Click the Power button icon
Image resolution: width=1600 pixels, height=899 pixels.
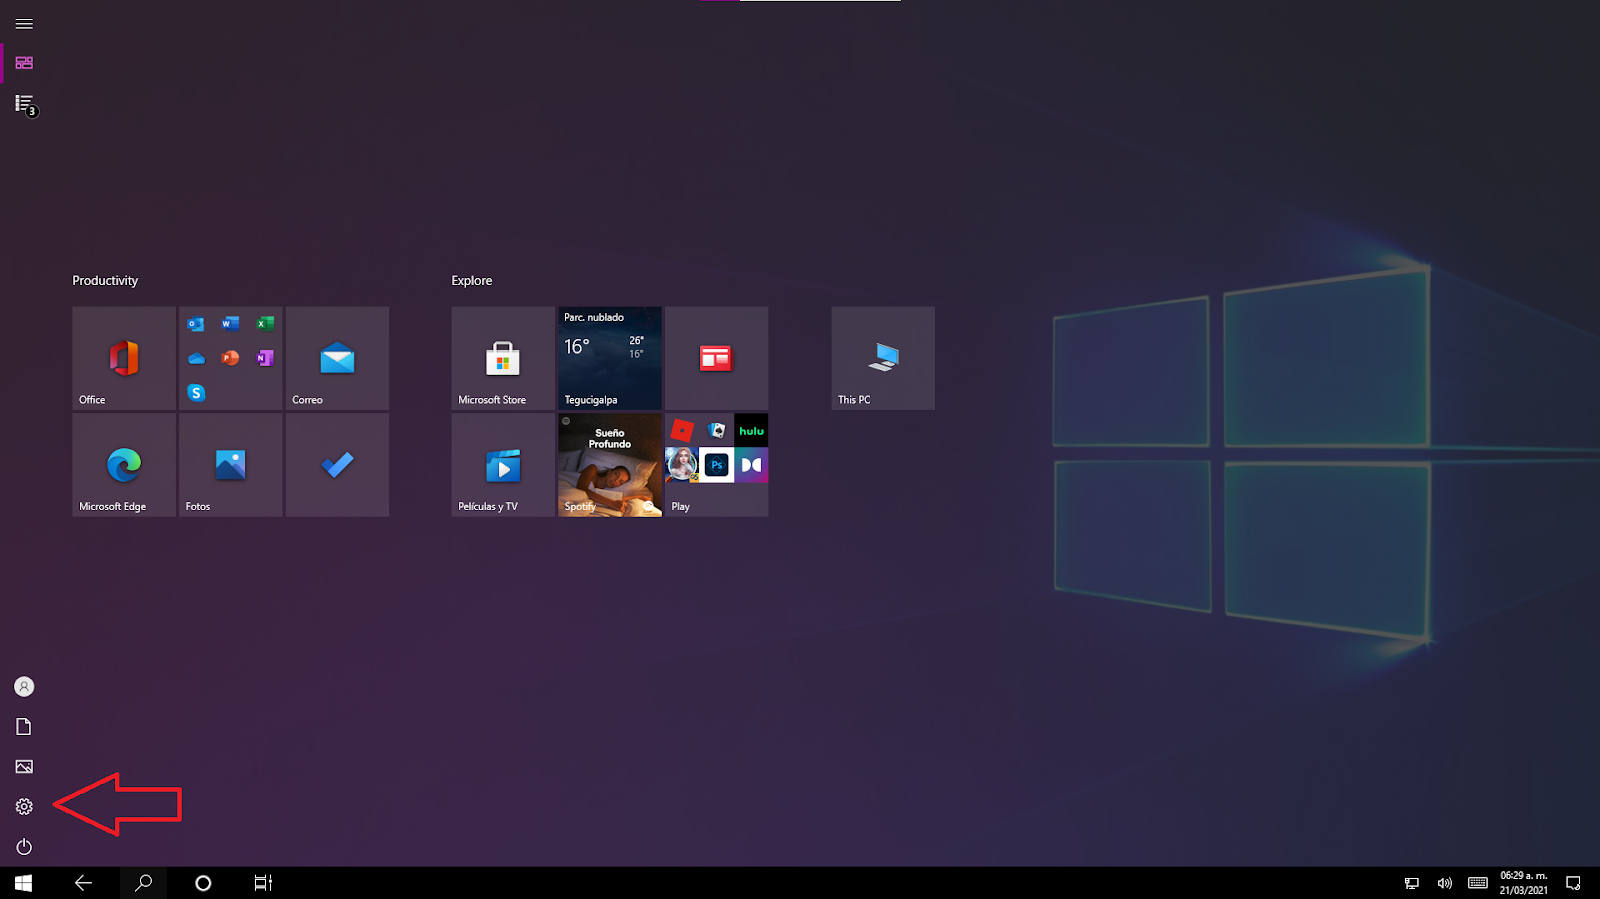click(24, 847)
